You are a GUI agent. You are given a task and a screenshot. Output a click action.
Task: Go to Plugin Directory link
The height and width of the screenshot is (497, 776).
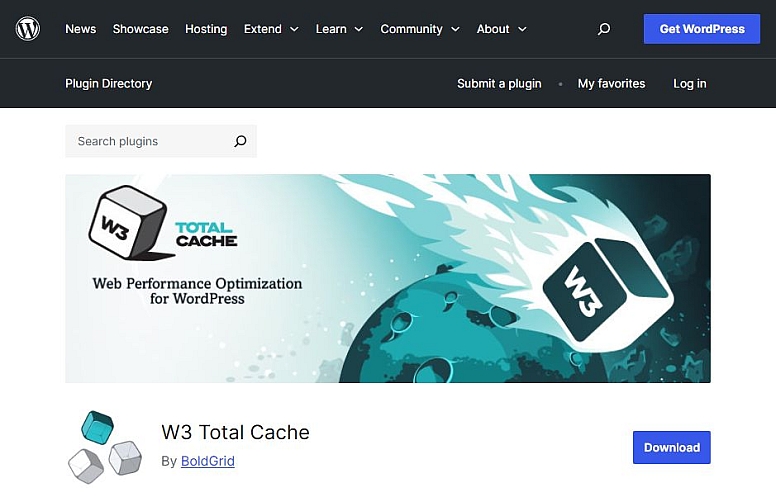[108, 83]
